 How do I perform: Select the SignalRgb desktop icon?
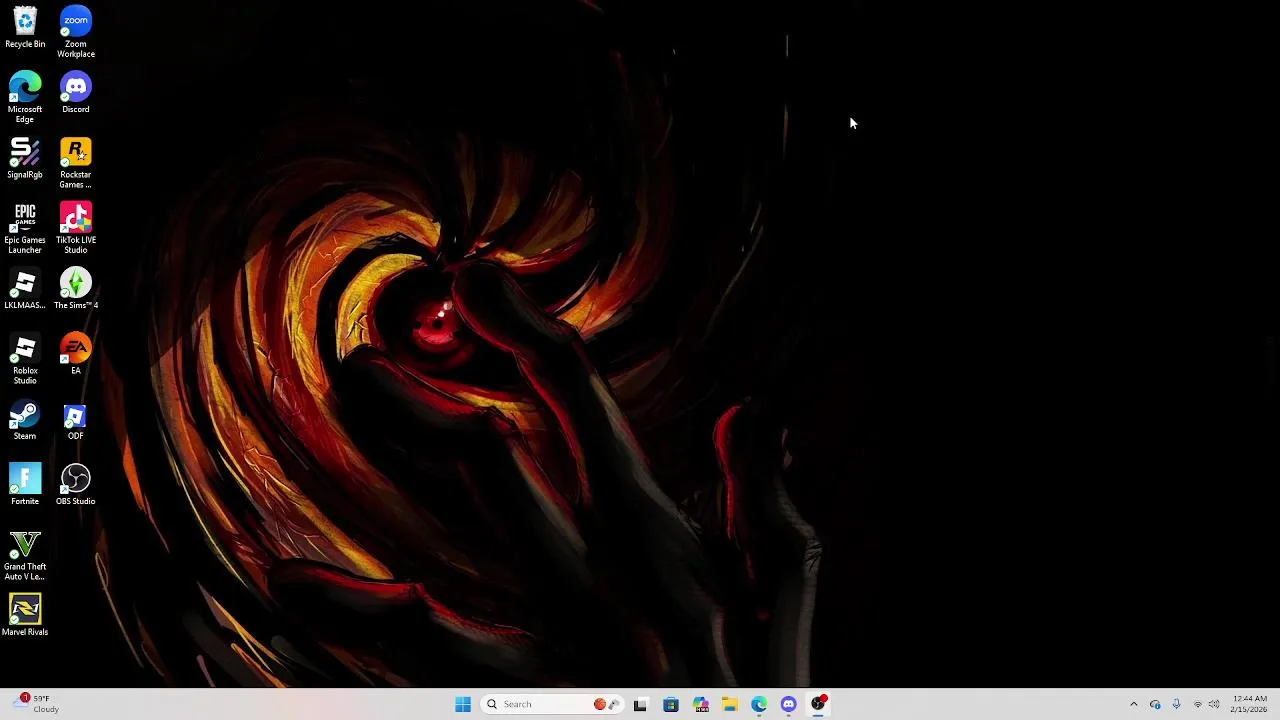click(x=25, y=158)
